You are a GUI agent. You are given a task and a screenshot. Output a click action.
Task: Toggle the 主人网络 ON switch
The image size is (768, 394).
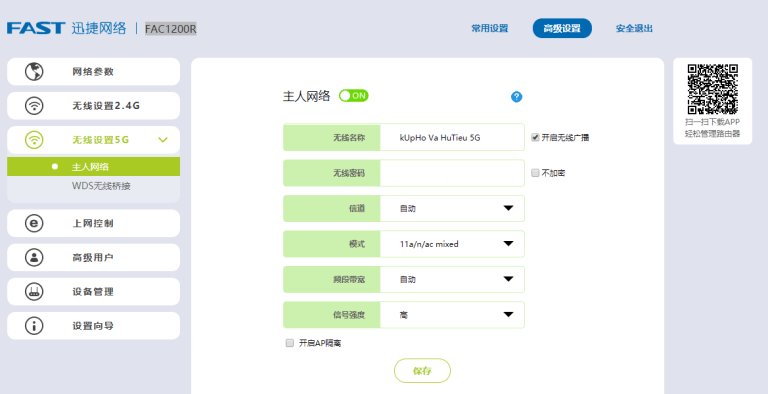pos(354,96)
